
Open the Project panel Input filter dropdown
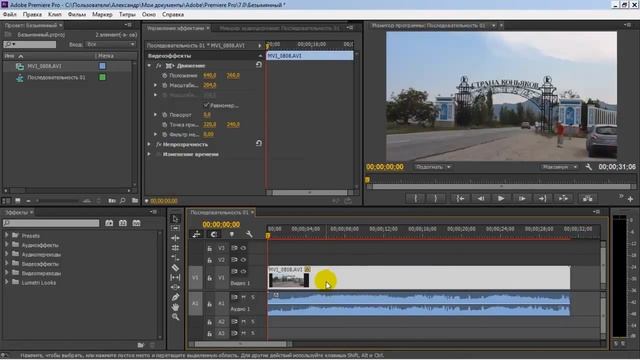point(111,44)
